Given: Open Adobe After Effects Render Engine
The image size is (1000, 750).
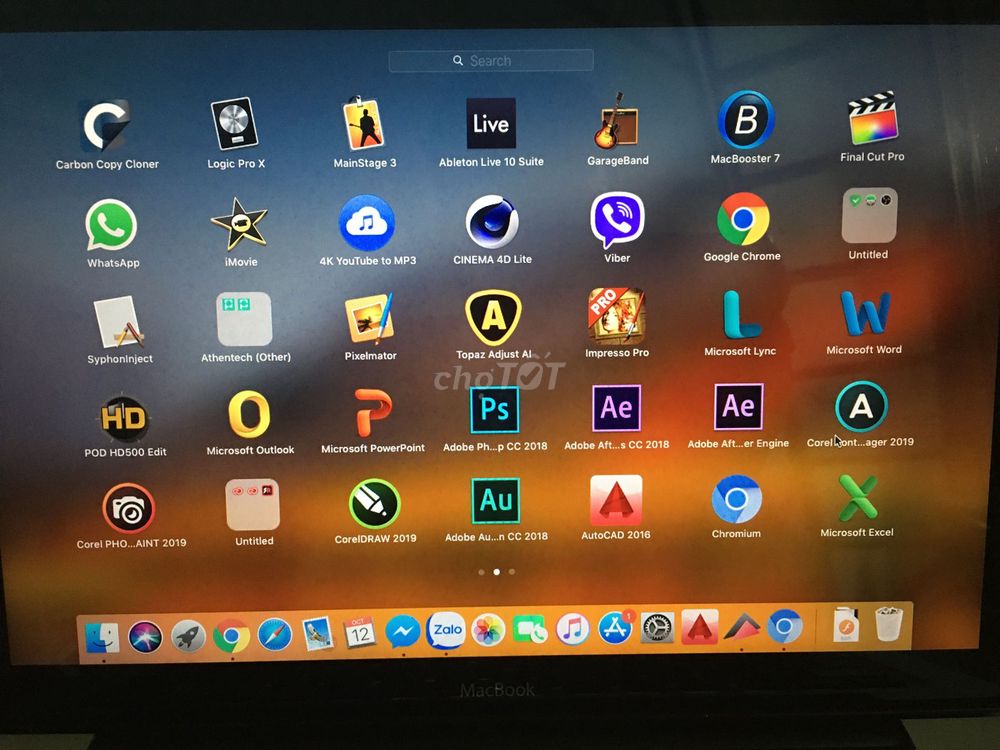Looking at the screenshot, I should pyautogui.click(x=739, y=407).
